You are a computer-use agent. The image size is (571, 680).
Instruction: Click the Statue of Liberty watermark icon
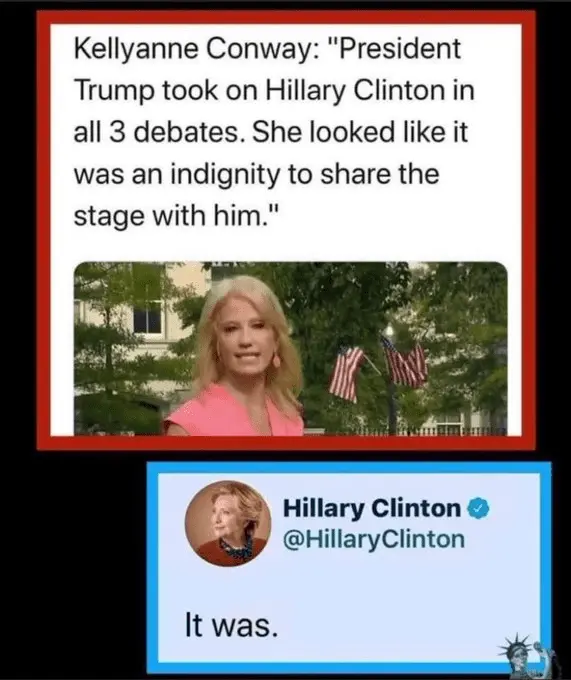525,657
